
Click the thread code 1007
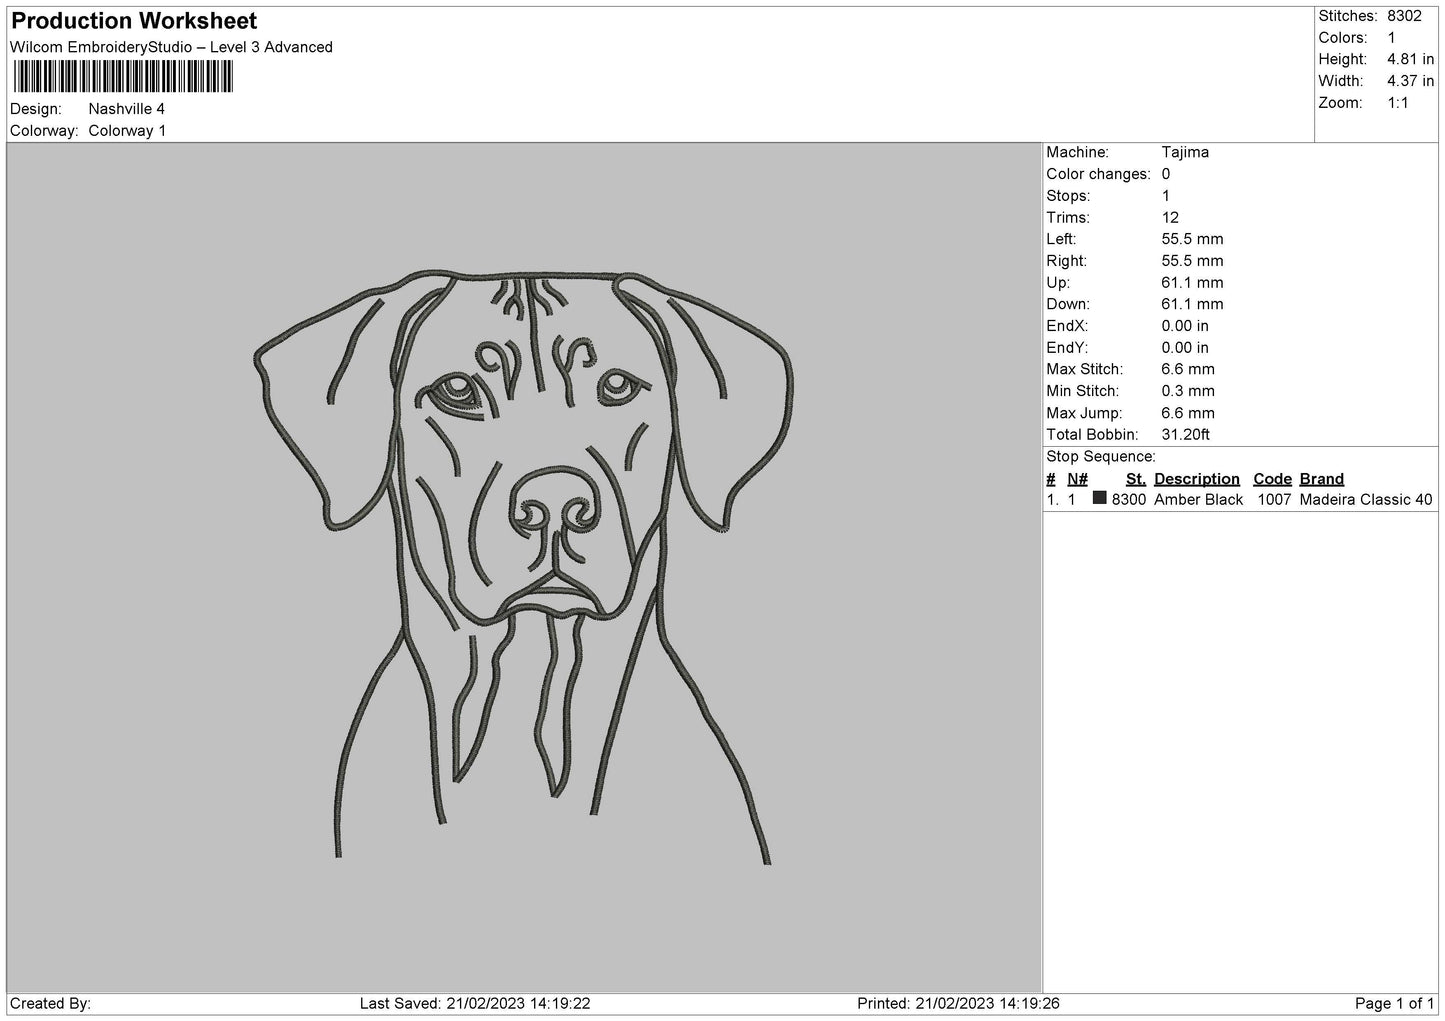tap(1274, 500)
